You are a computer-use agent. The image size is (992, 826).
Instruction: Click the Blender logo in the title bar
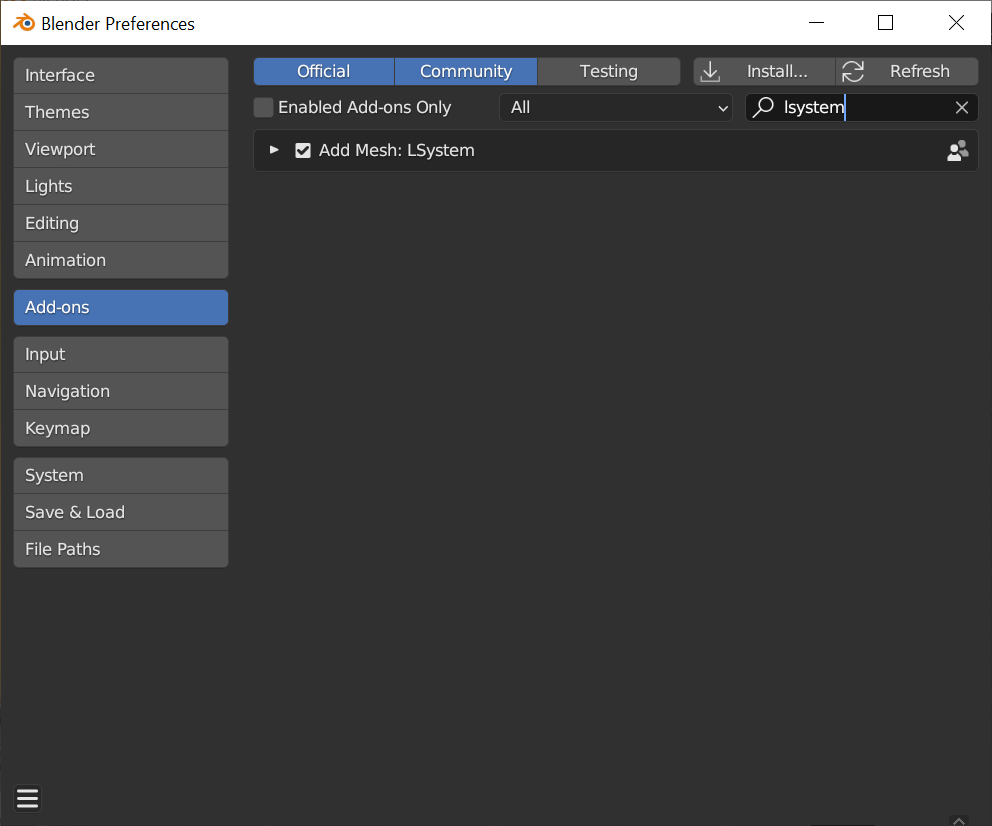click(22, 22)
